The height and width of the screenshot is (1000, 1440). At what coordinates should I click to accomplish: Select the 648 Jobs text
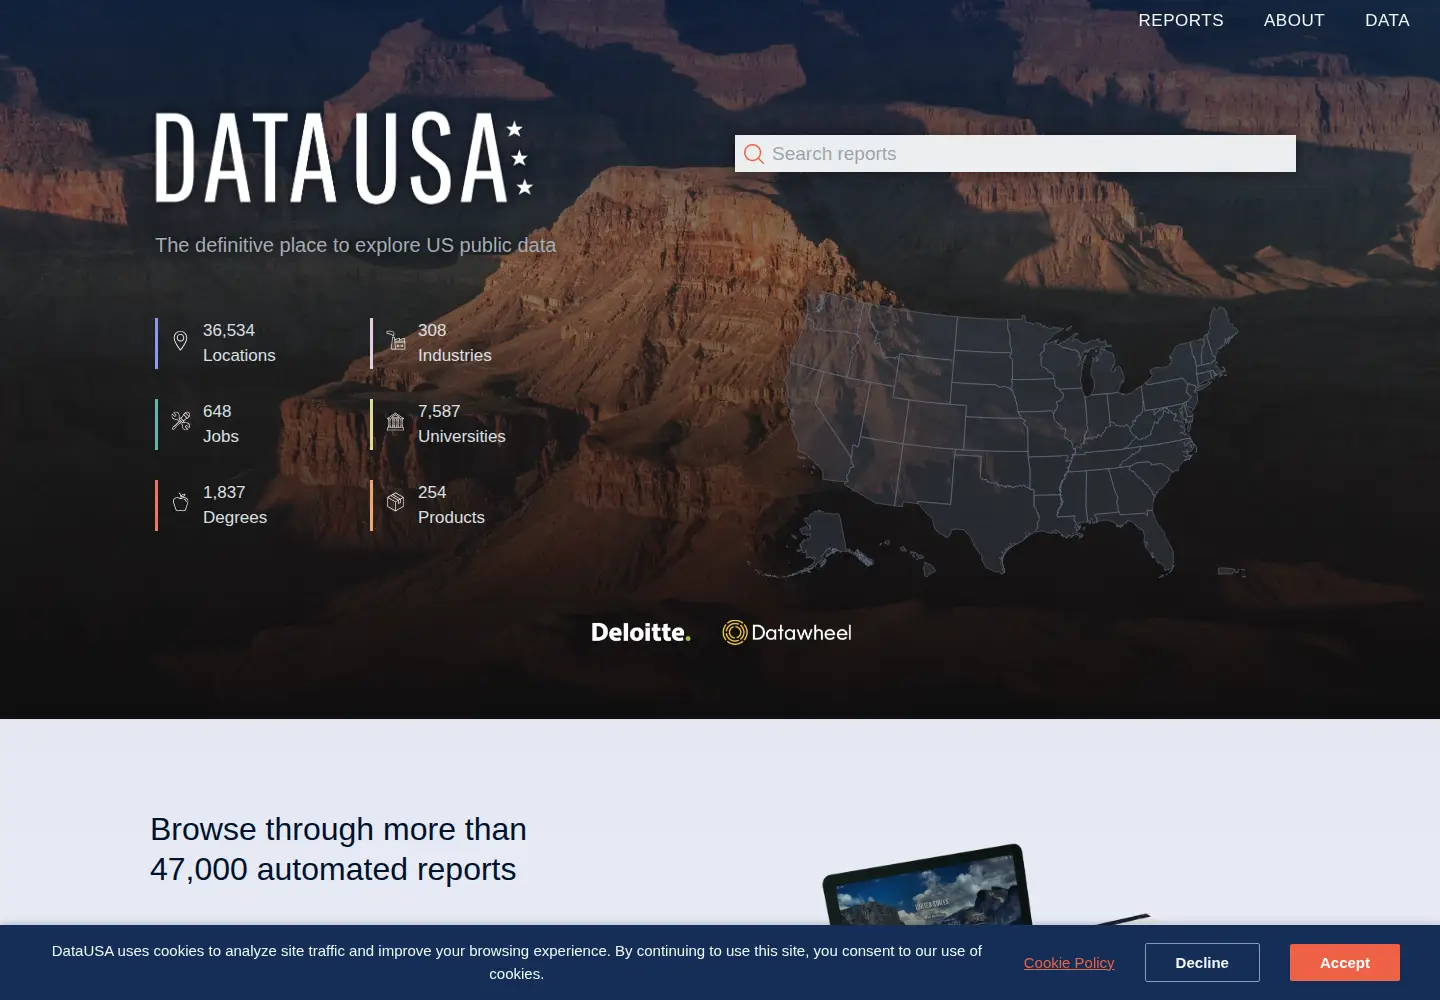tap(221, 424)
